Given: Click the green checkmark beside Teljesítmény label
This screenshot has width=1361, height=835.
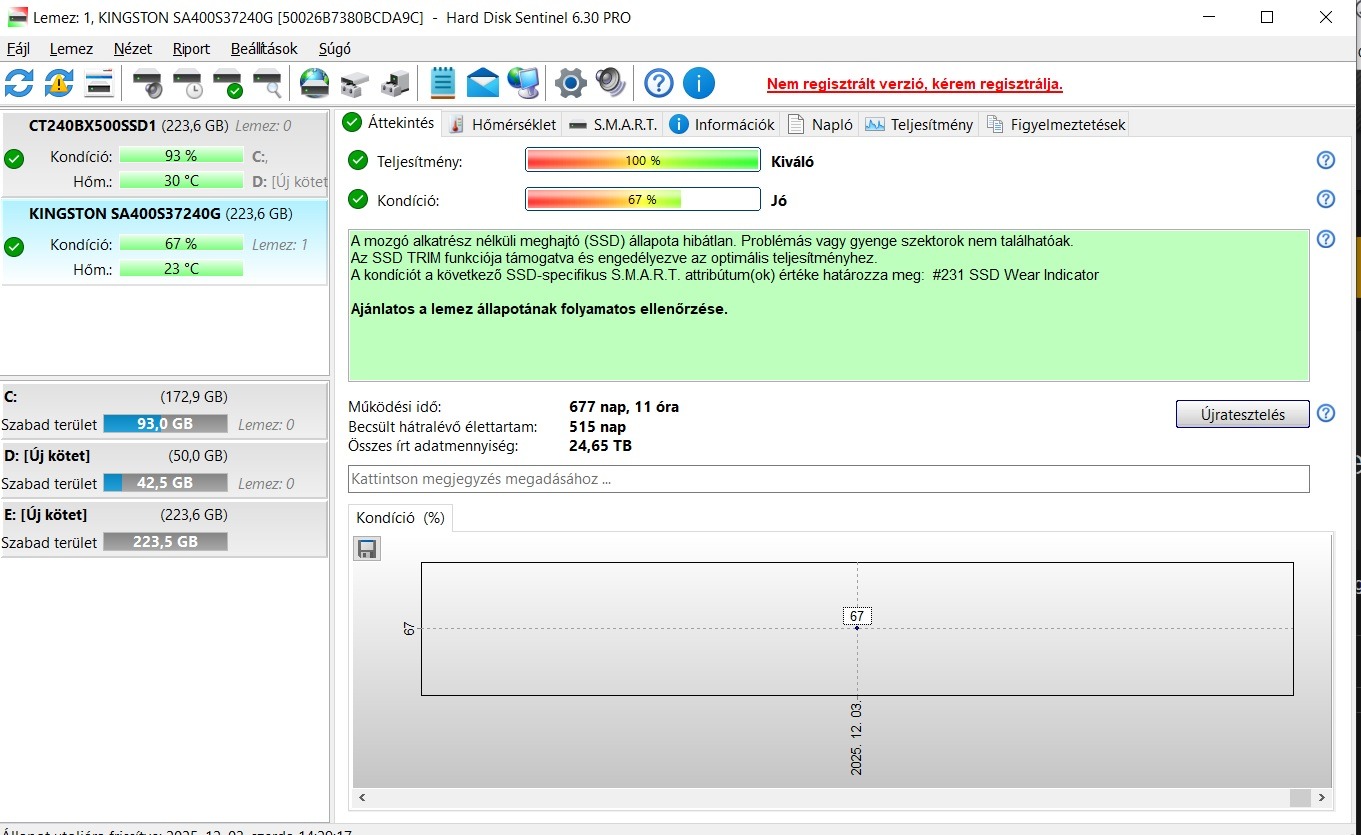Looking at the screenshot, I should (358, 160).
